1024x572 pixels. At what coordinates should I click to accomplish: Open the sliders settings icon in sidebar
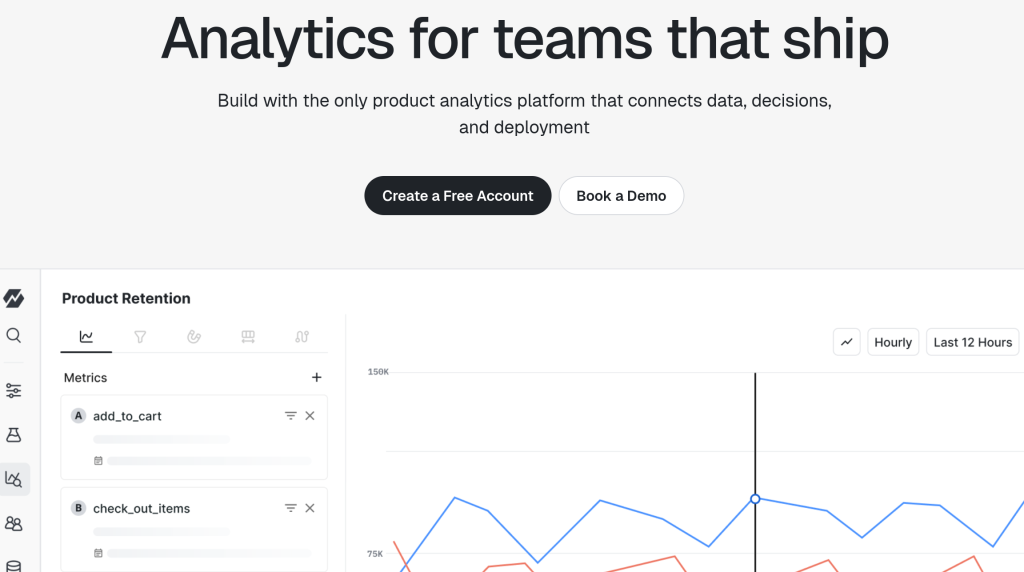click(14, 390)
